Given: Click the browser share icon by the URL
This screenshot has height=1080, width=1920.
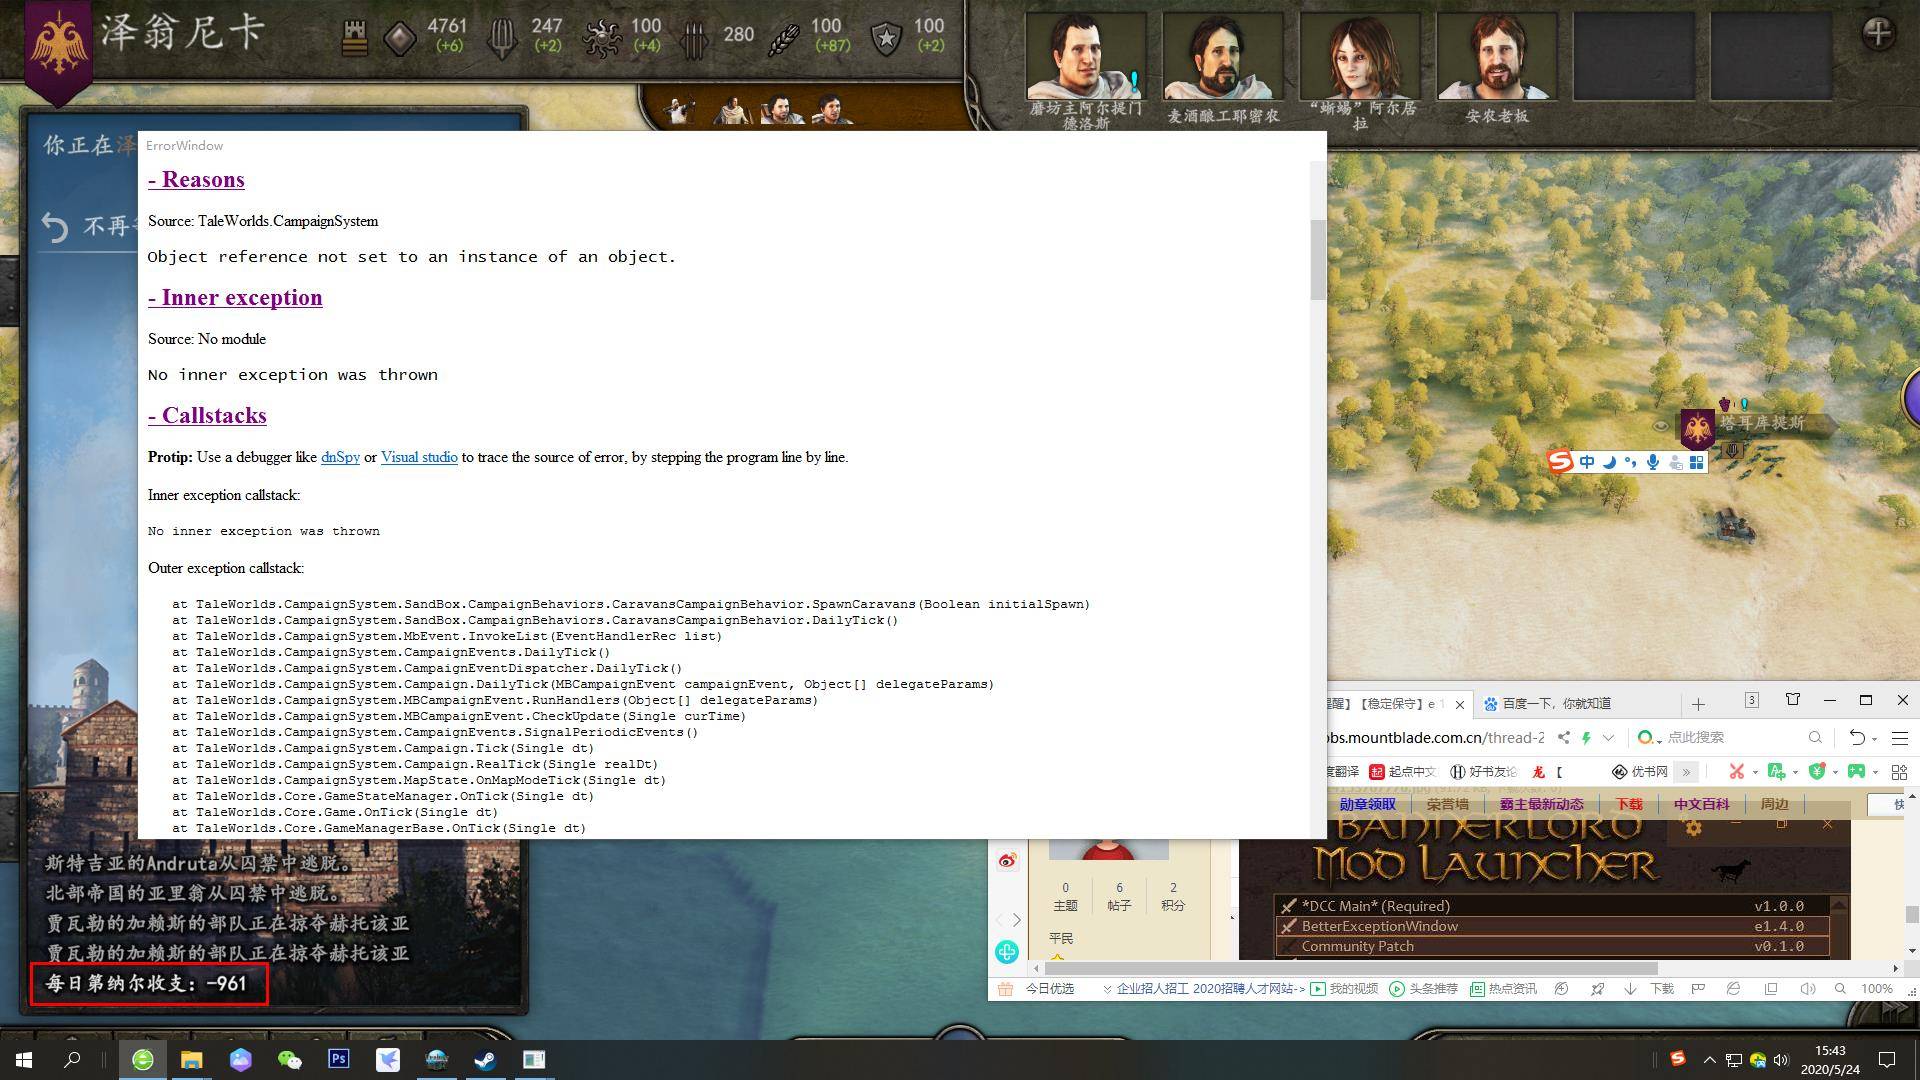Looking at the screenshot, I should click(1563, 737).
